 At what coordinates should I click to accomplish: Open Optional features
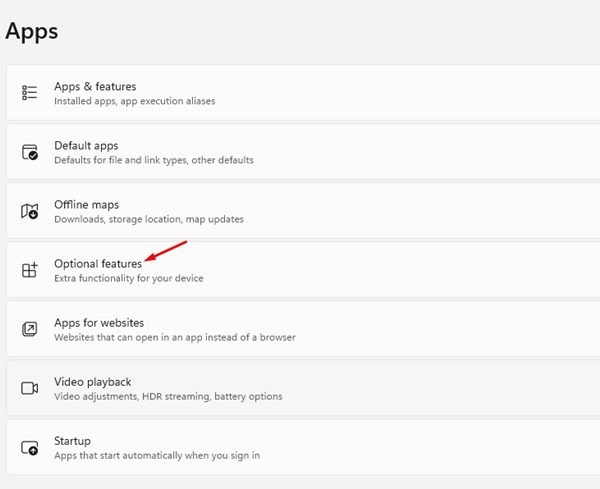point(303,270)
